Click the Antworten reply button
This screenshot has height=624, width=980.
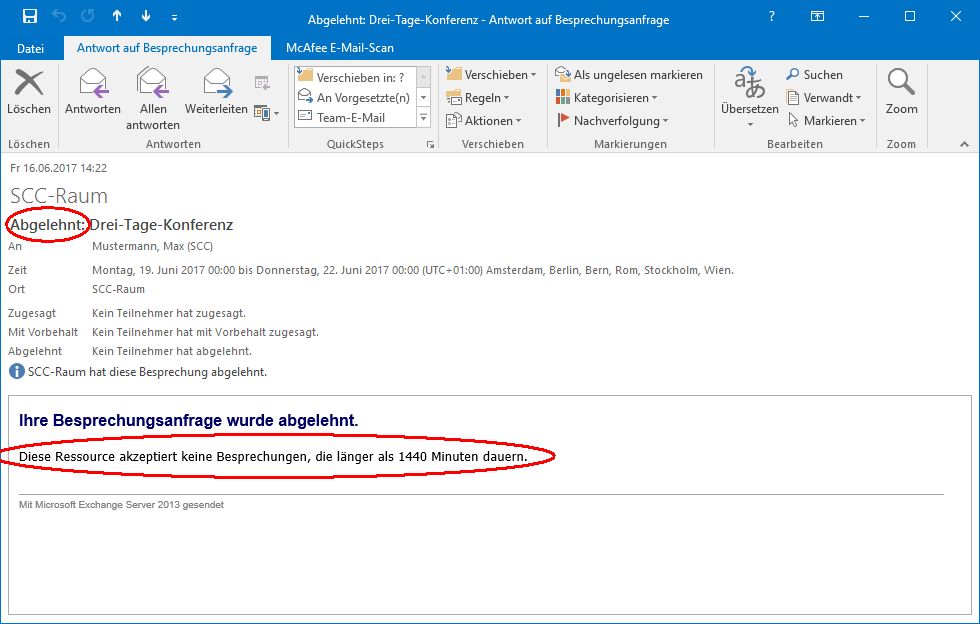point(92,92)
